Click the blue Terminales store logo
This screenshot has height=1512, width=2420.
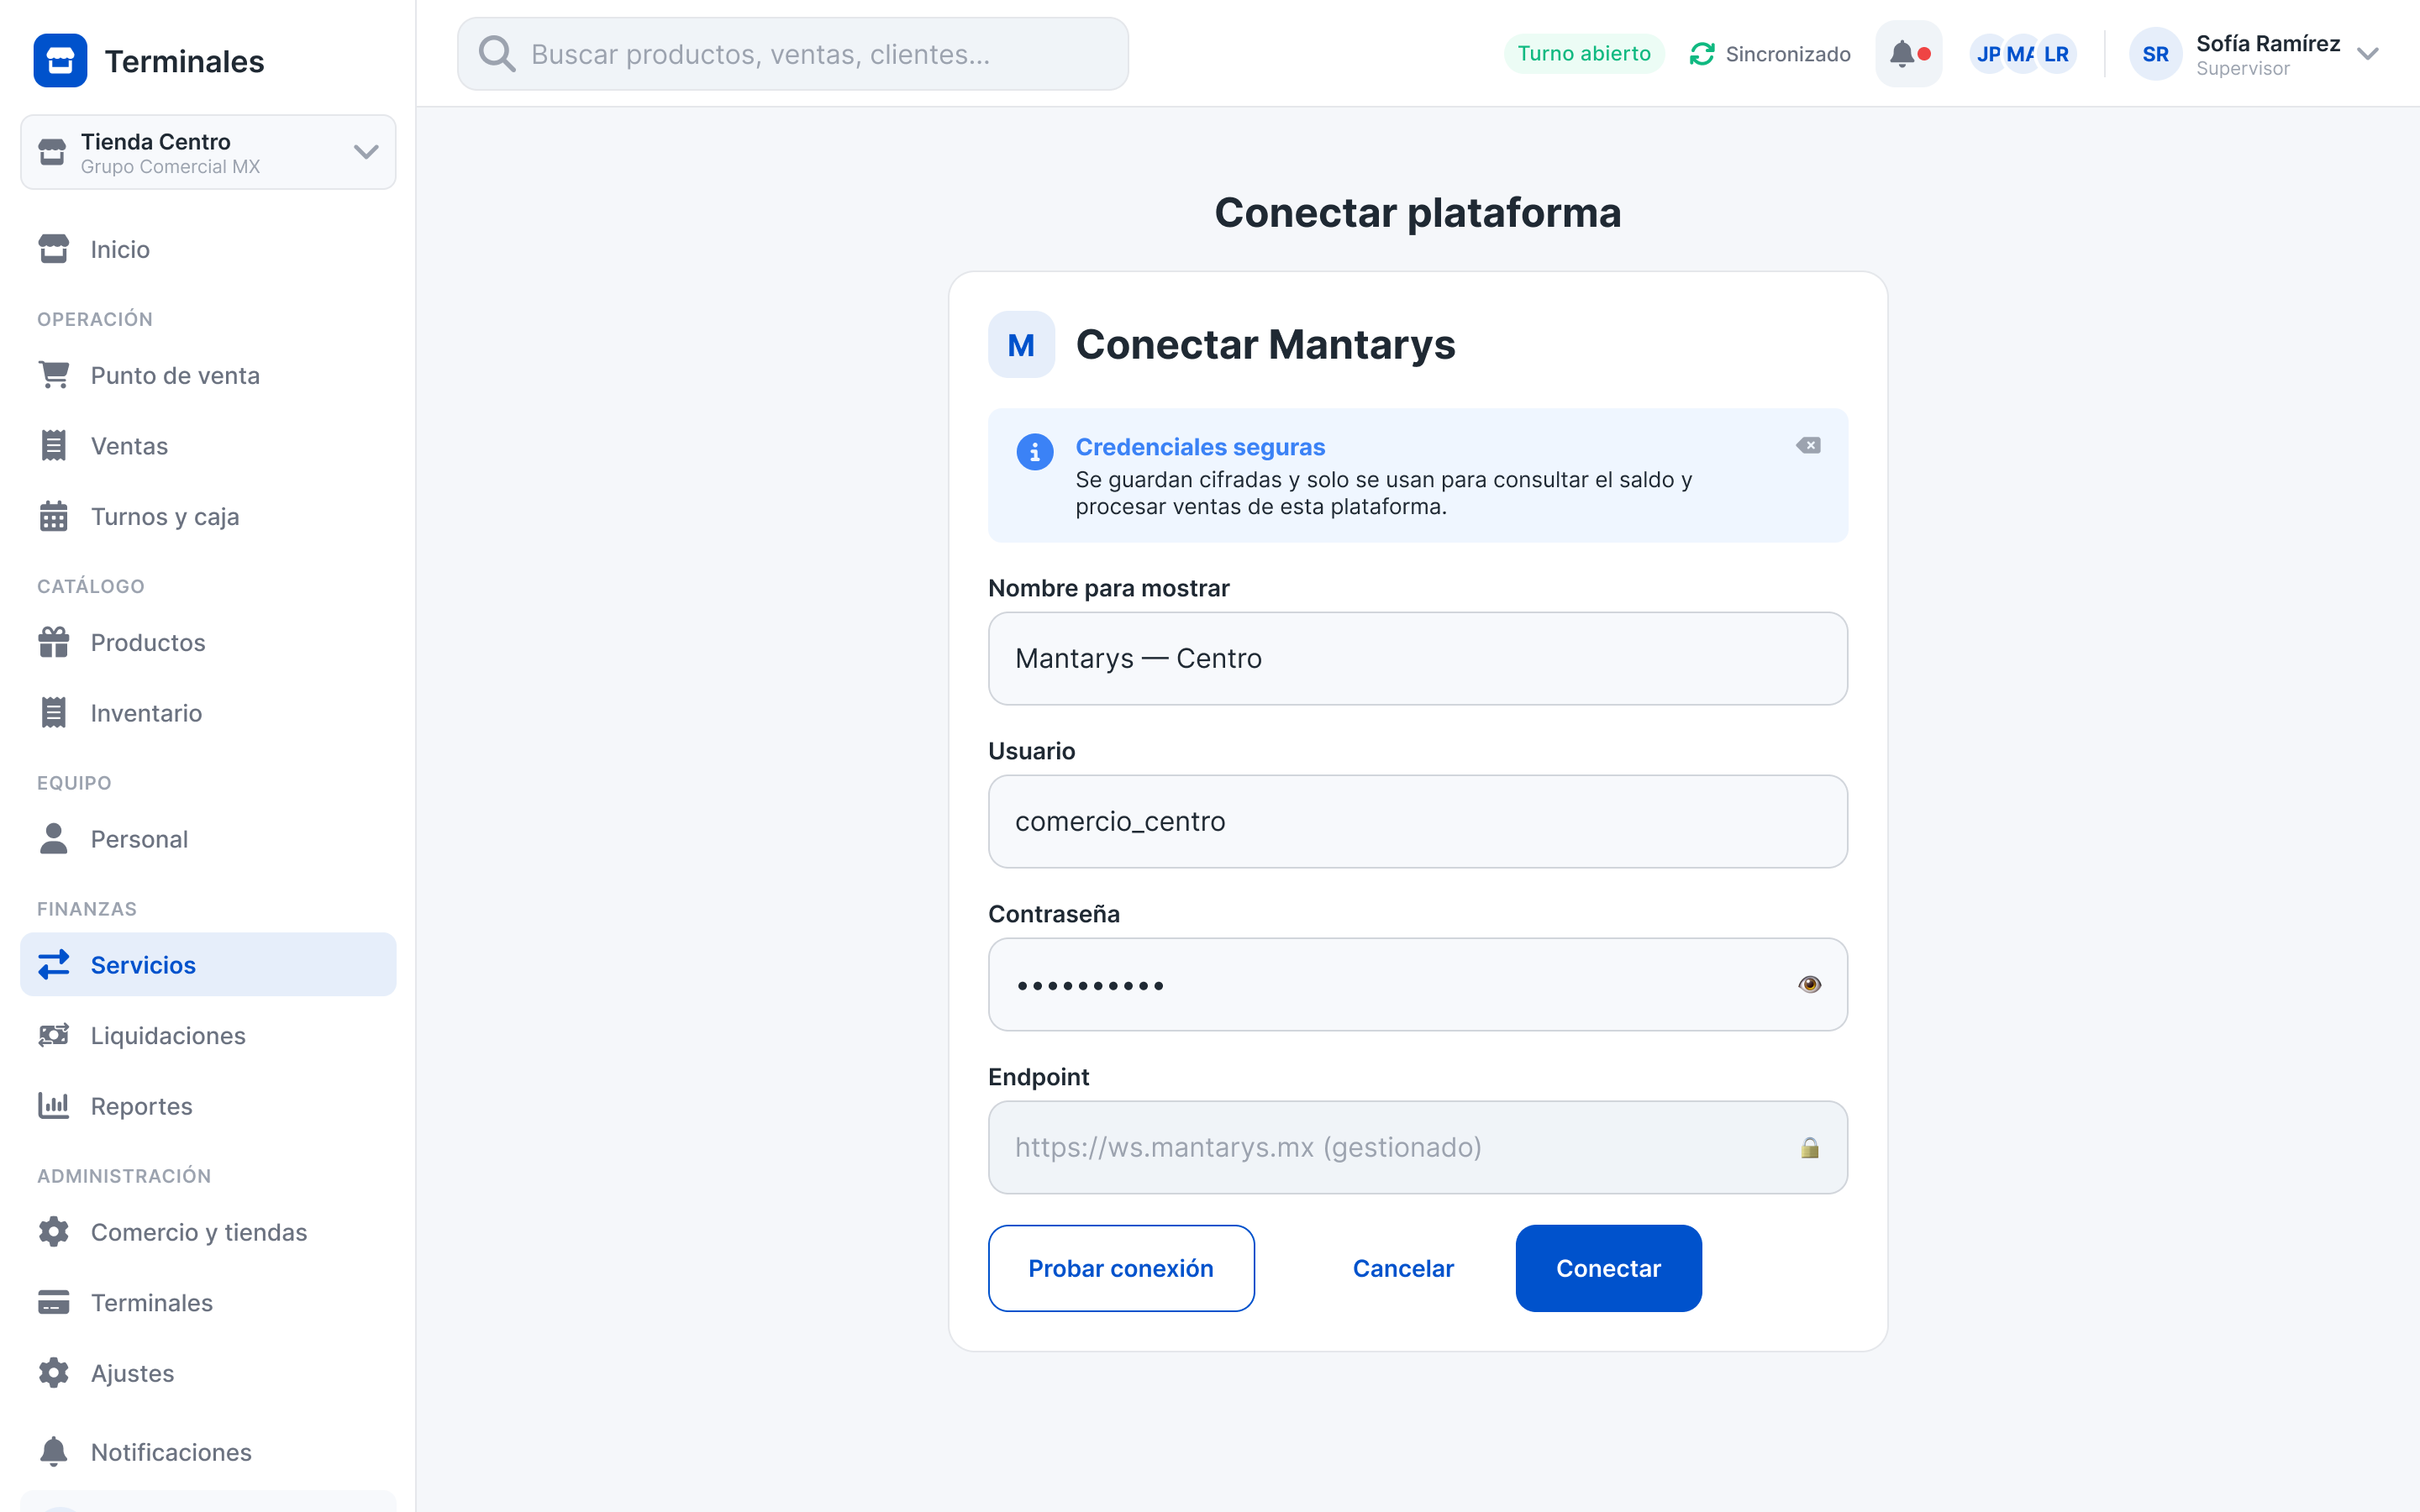[x=60, y=61]
